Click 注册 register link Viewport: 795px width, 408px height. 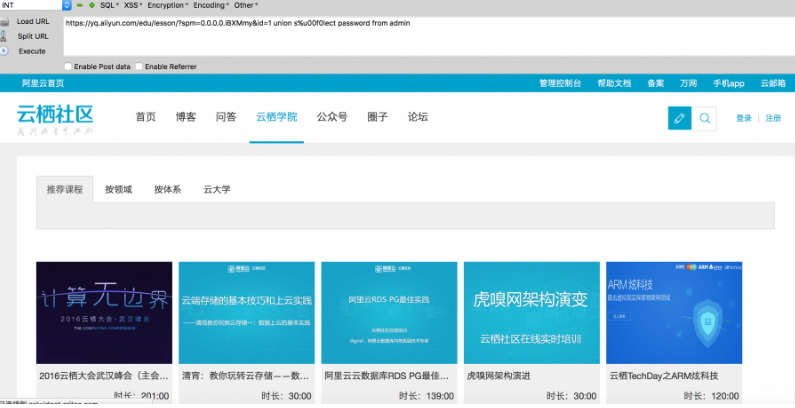click(x=773, y=119)
